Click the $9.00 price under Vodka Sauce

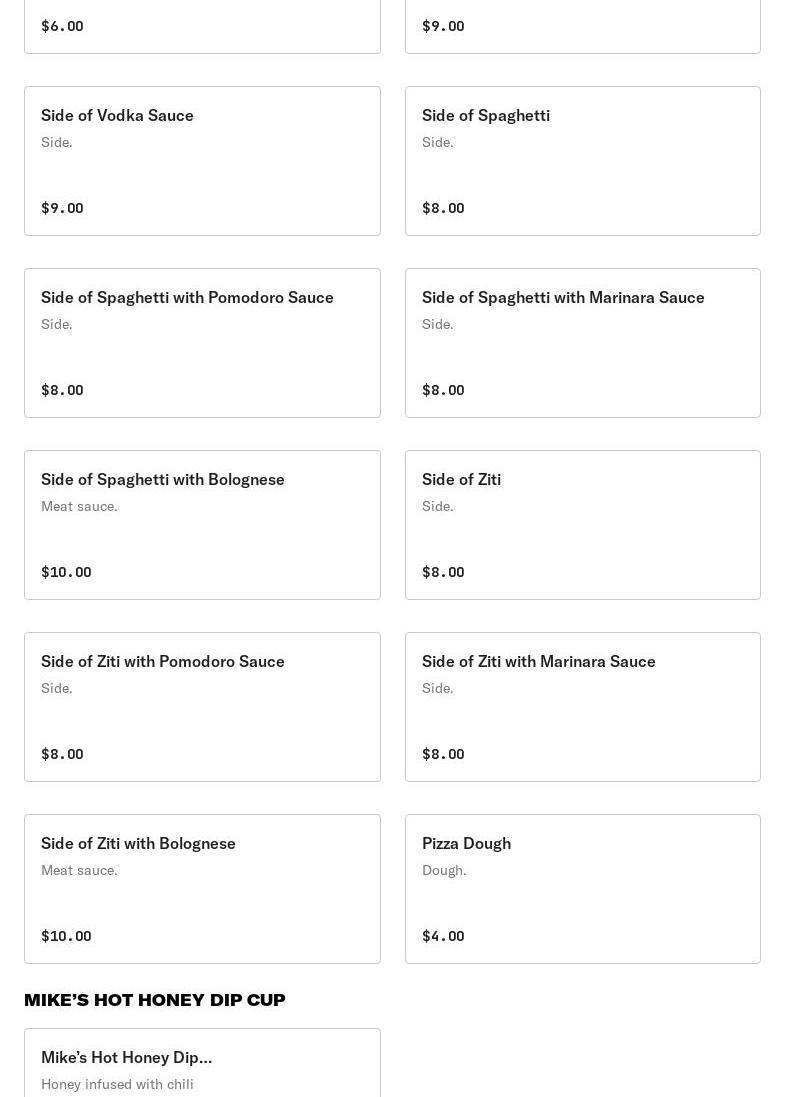62,208
